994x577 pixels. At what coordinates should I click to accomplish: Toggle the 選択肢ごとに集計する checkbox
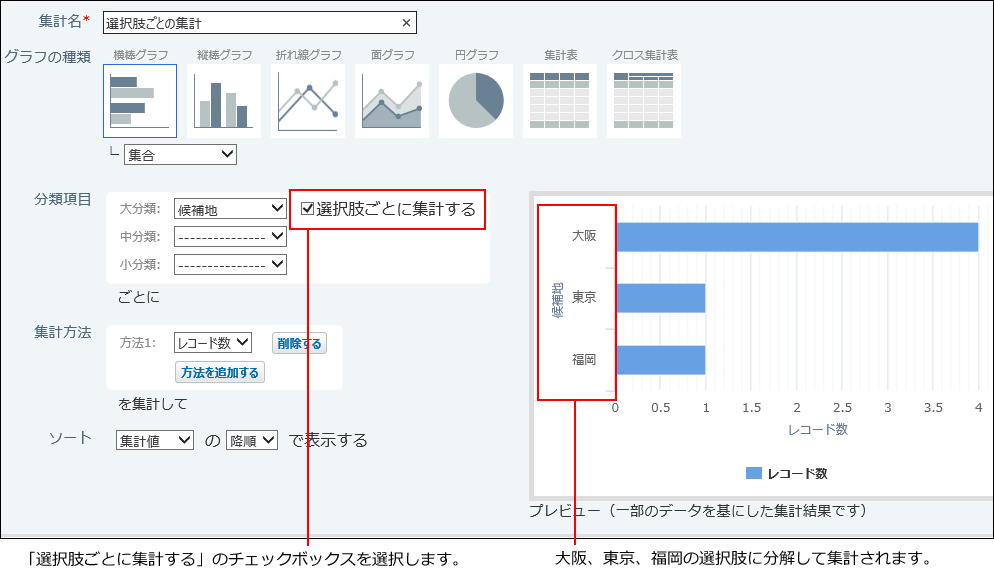[307, 209]
